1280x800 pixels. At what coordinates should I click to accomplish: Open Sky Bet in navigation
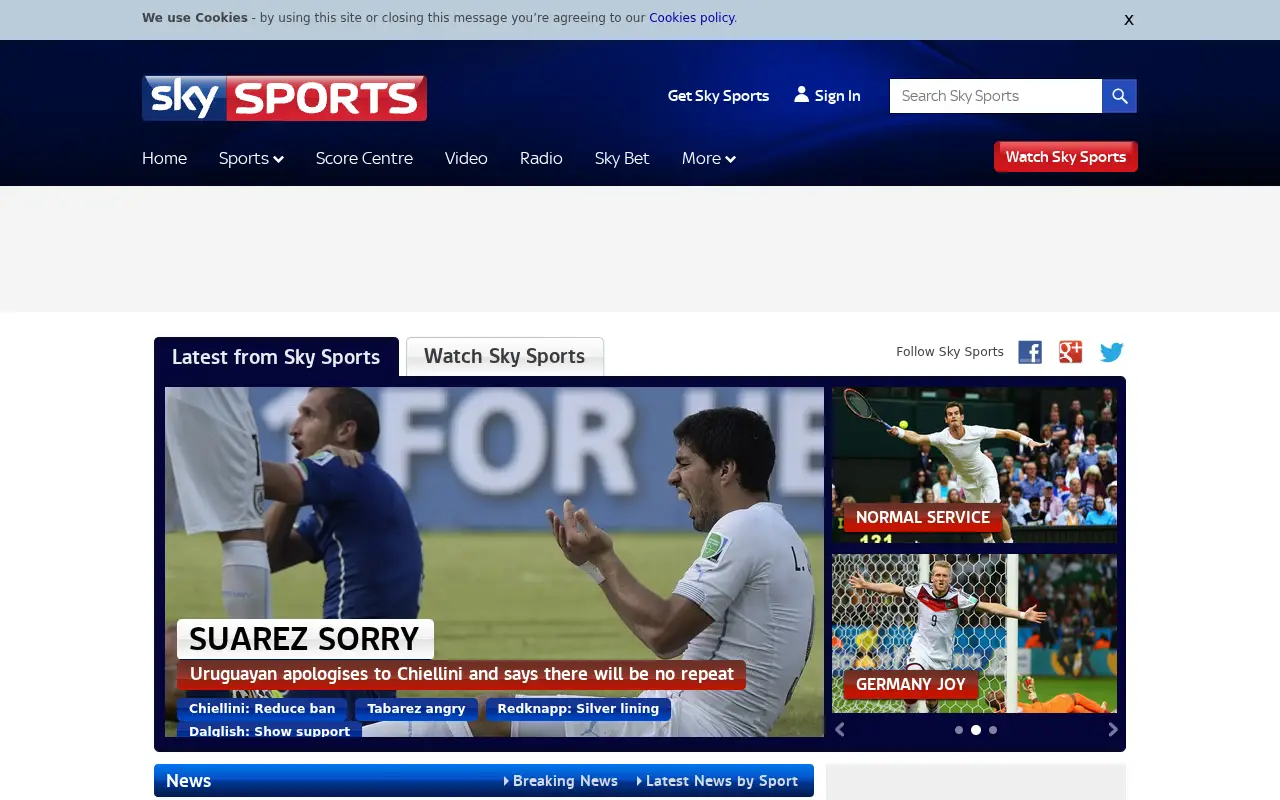click(622, 158)
